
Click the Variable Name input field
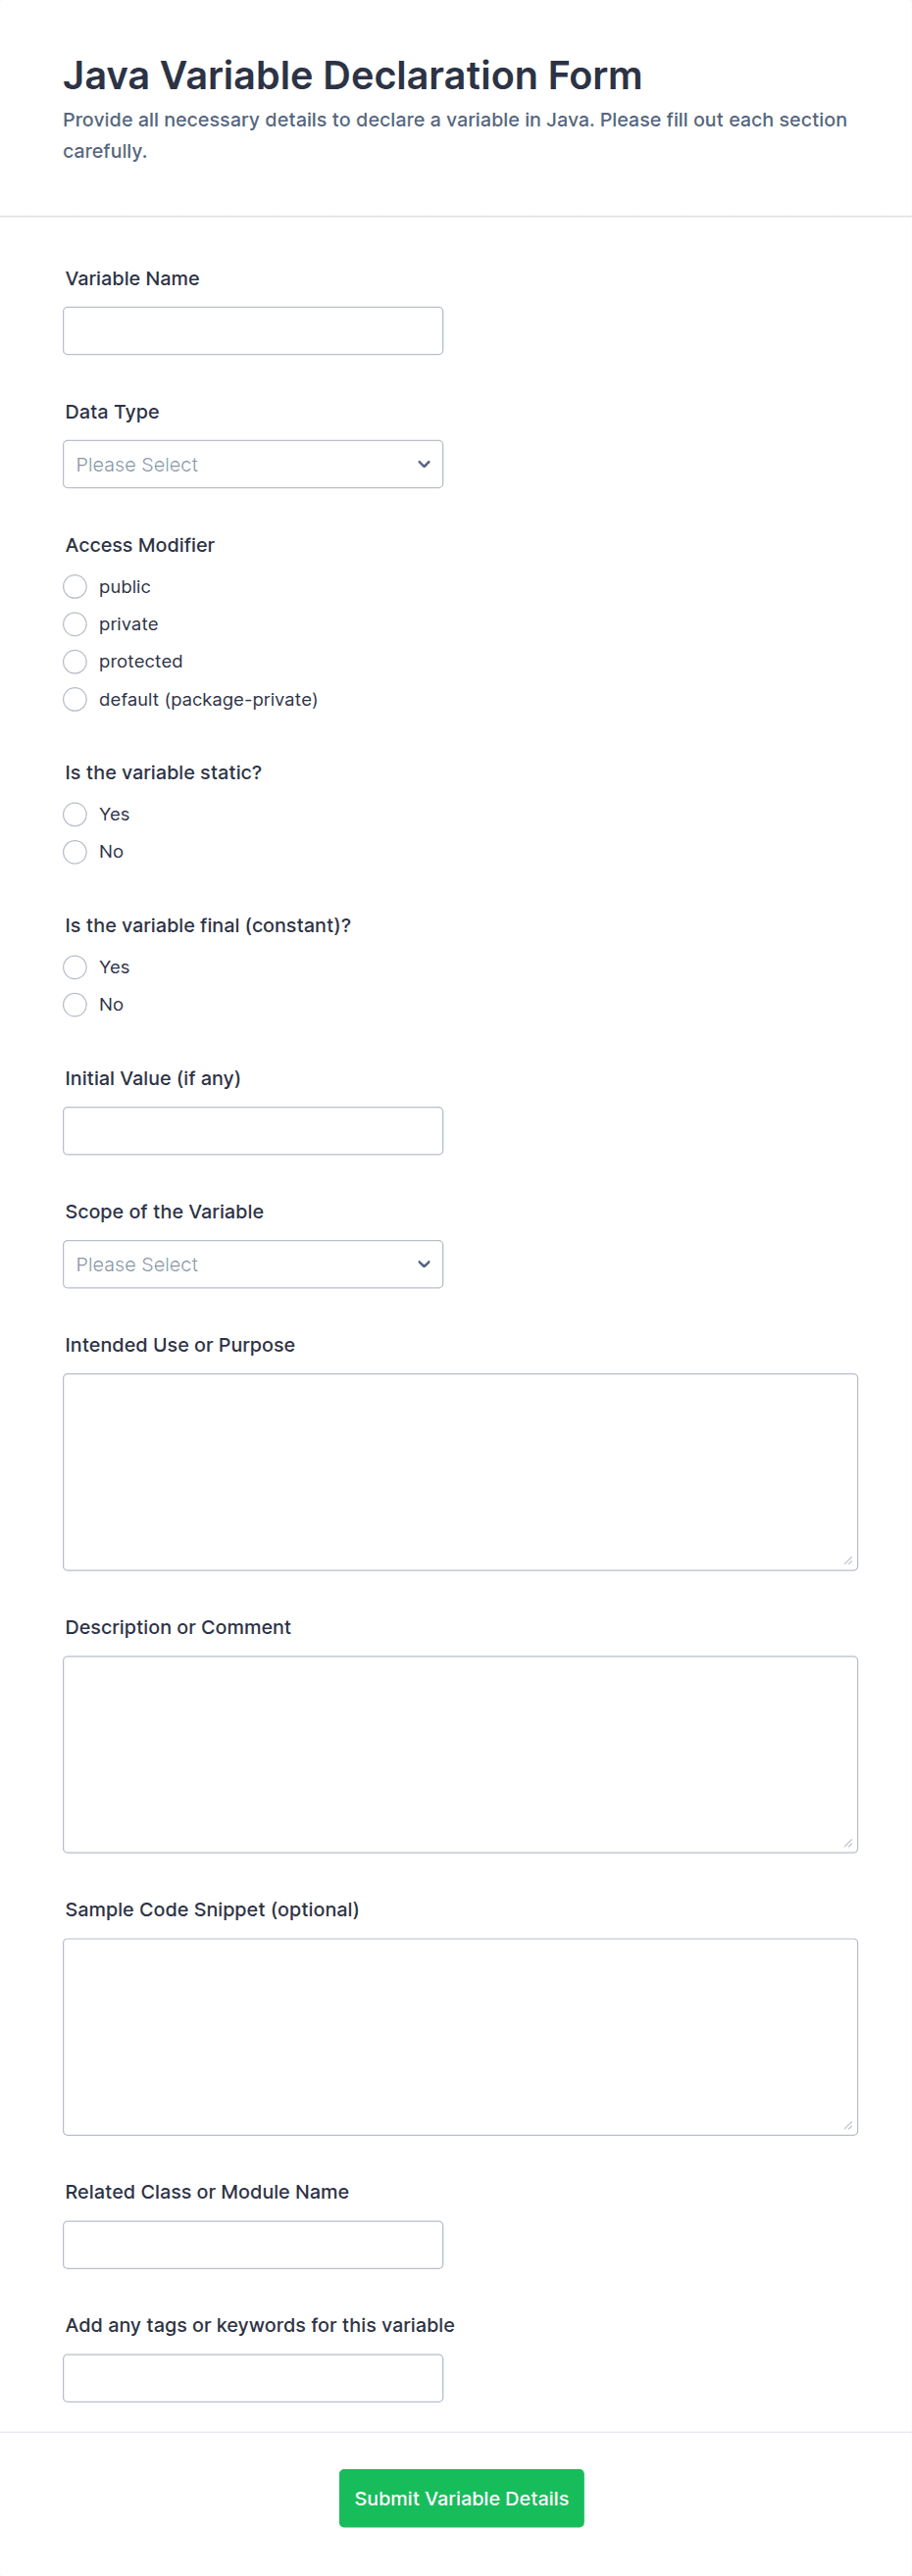(252, 331)
